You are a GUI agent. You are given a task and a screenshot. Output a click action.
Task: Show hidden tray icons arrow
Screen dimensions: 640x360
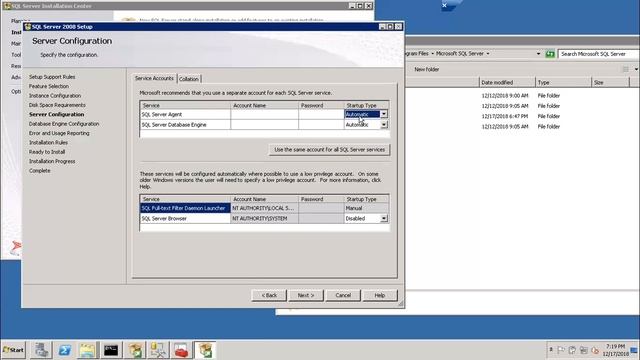pyautogui.click(x=551, y=349)
